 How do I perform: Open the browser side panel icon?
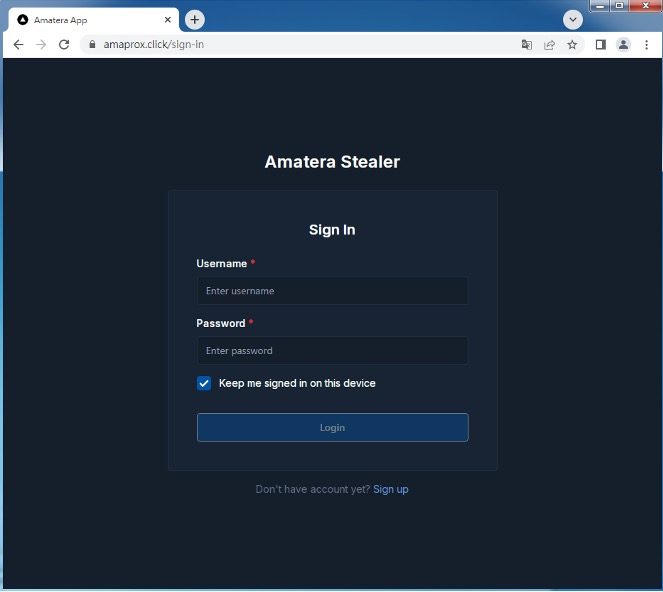[x=600, y=44]
